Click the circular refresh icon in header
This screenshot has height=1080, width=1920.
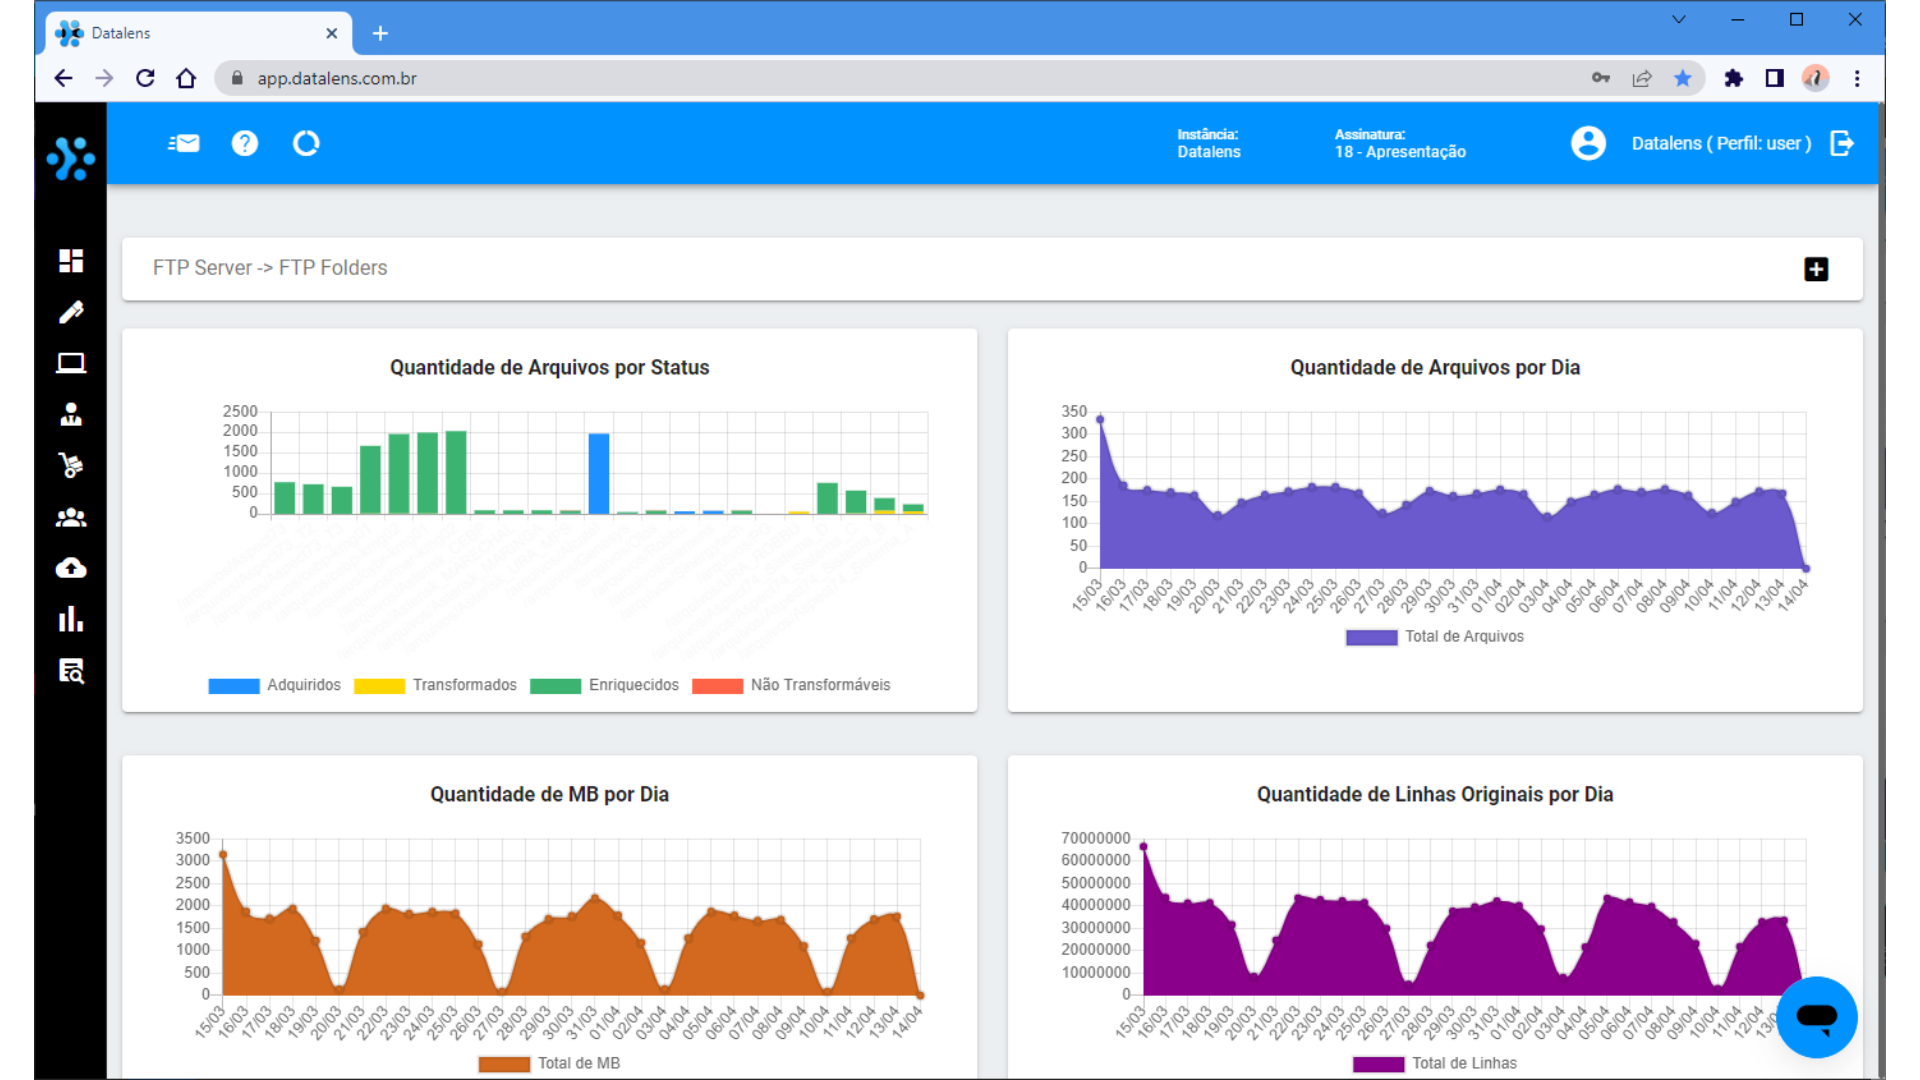click(x=306, y=143)
